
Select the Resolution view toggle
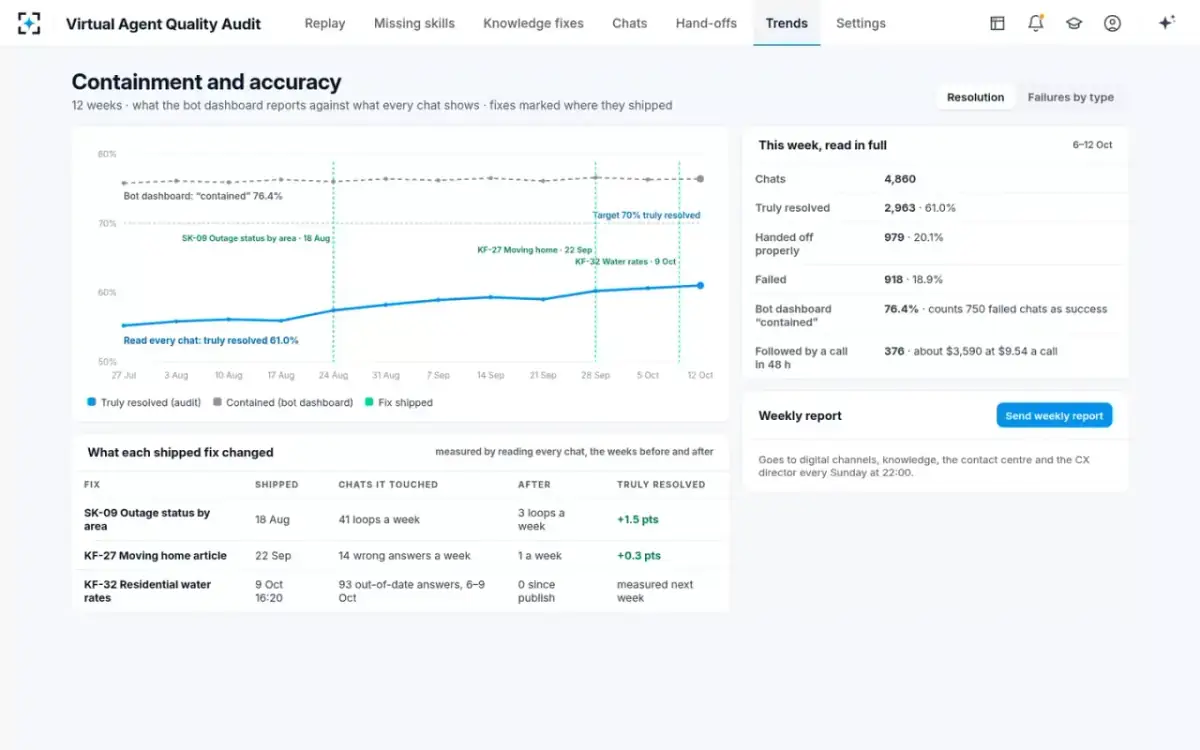click(x=975, y=97)
